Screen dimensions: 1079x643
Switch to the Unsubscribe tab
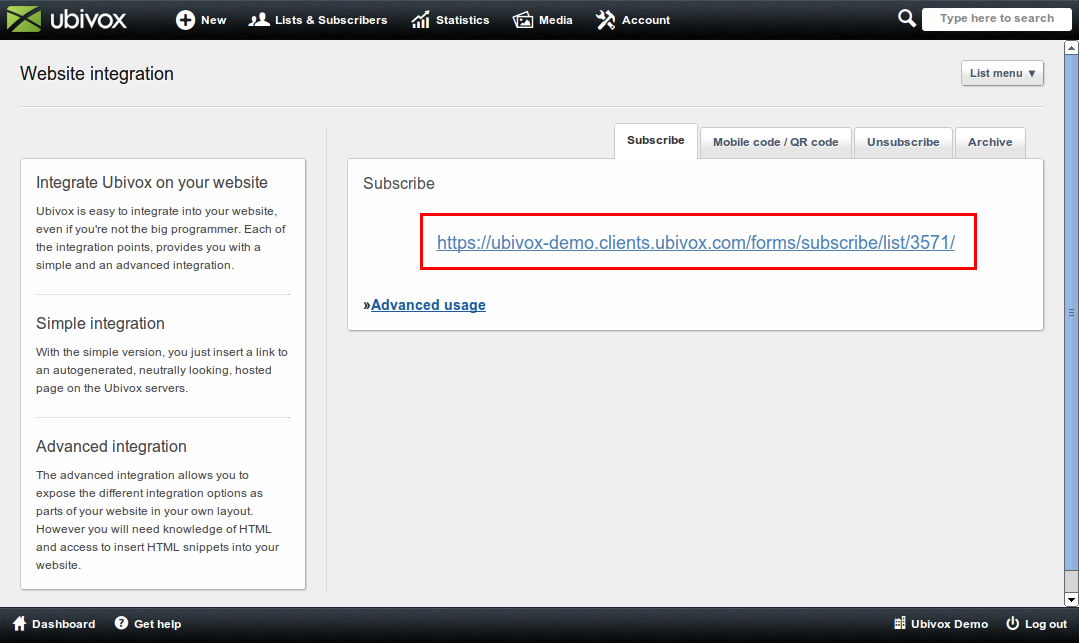(x=903, y=143)
